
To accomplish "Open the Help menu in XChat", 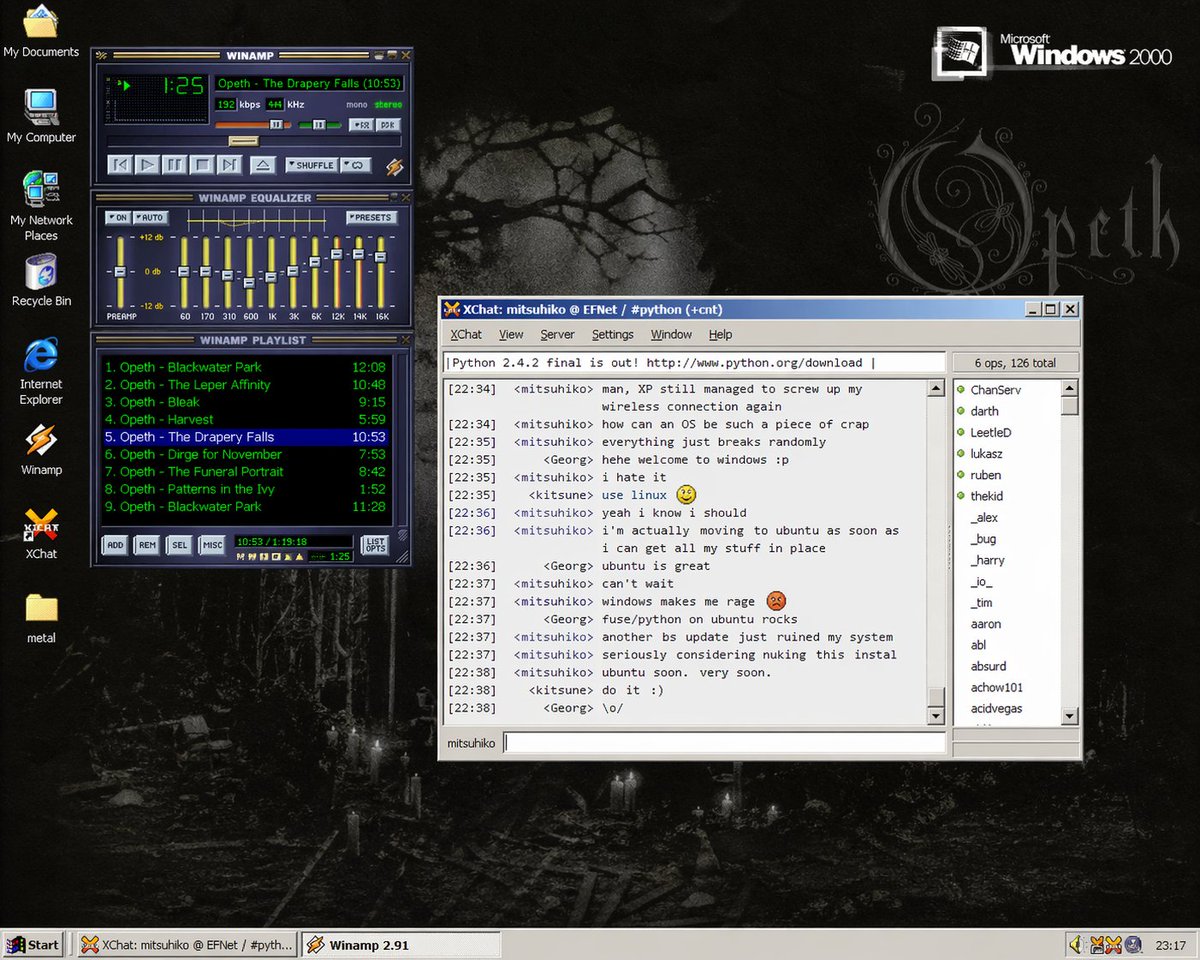I will pos(720,335).
